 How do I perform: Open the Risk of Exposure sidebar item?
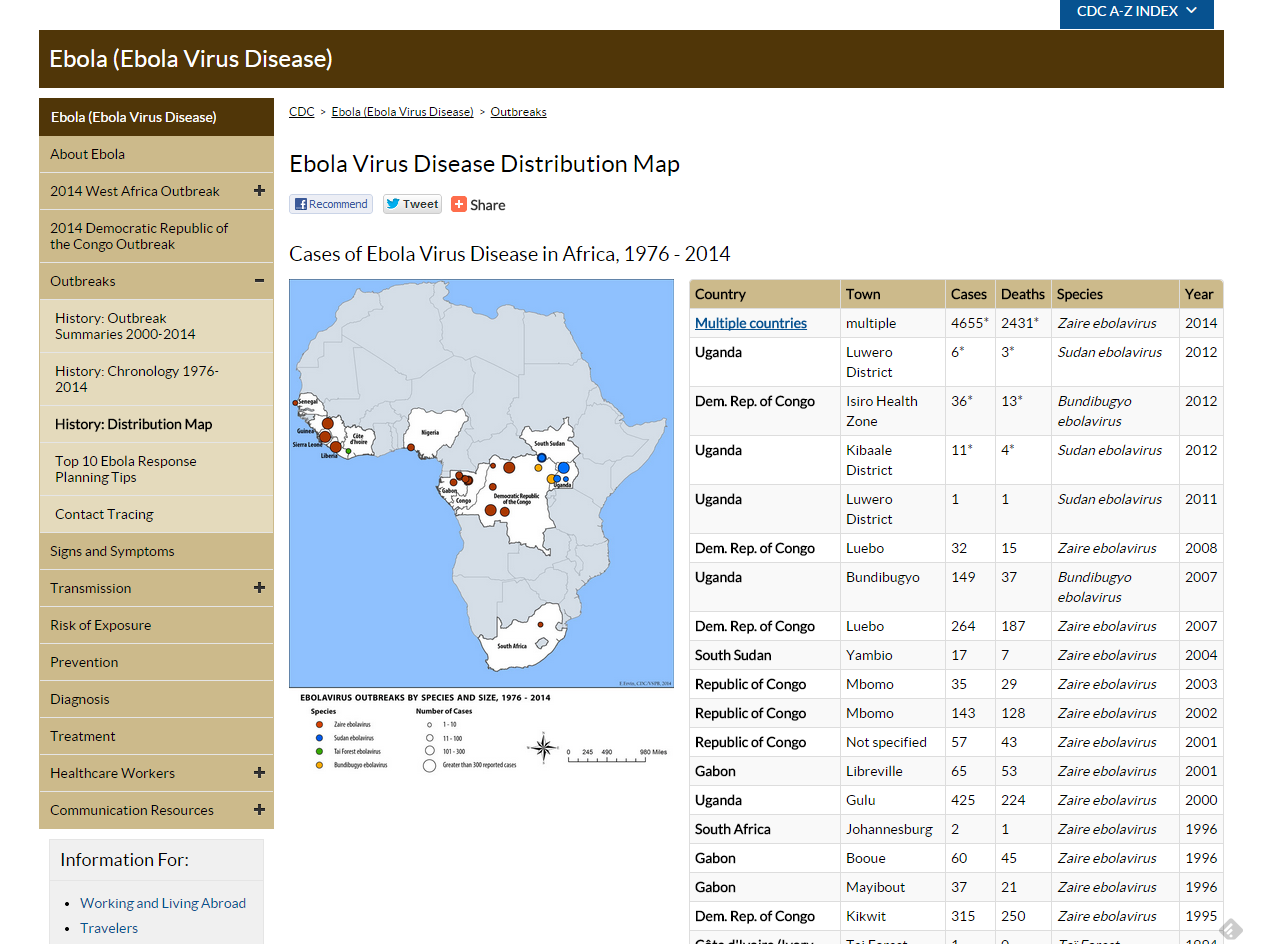[156, 625]
